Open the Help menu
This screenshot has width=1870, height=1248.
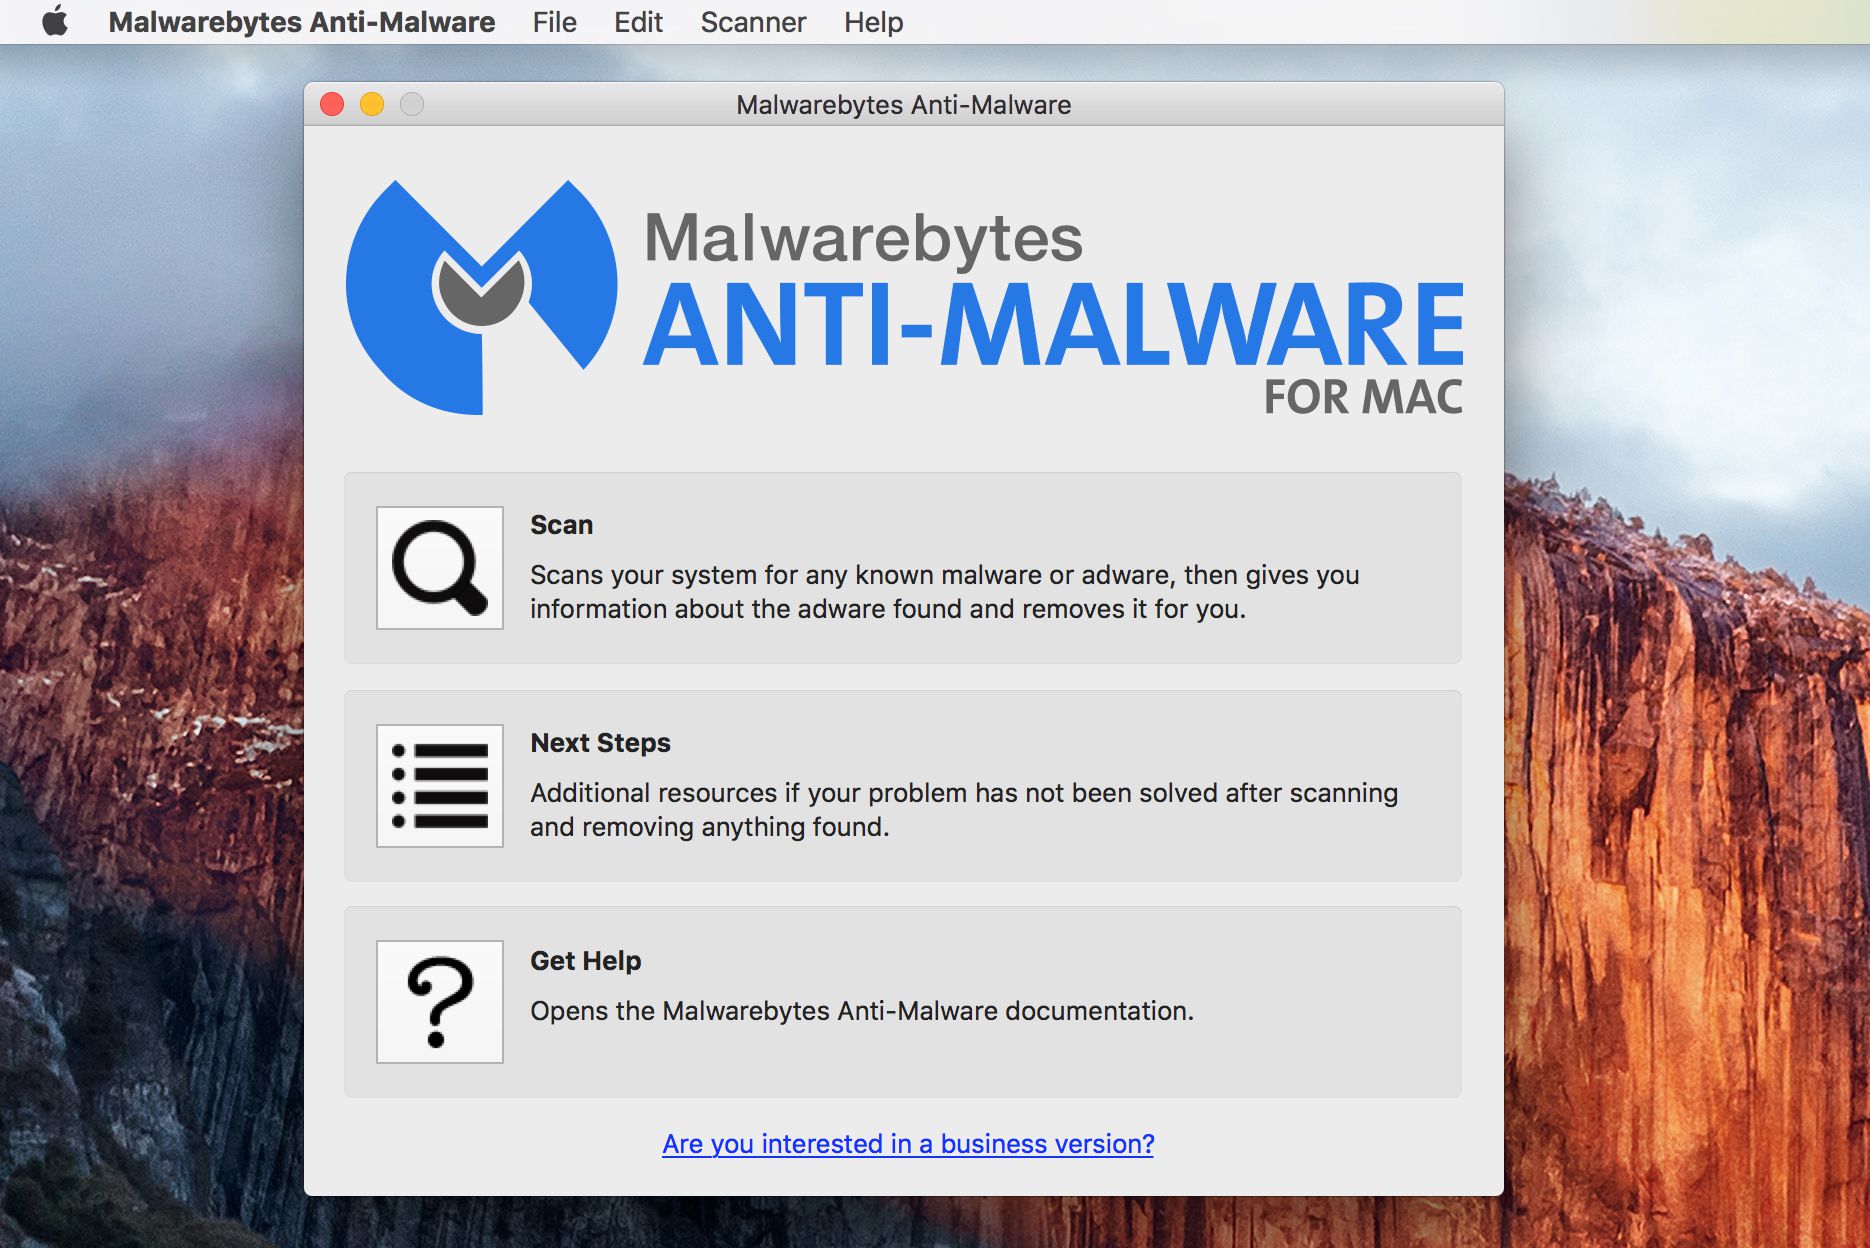point(873,22)
